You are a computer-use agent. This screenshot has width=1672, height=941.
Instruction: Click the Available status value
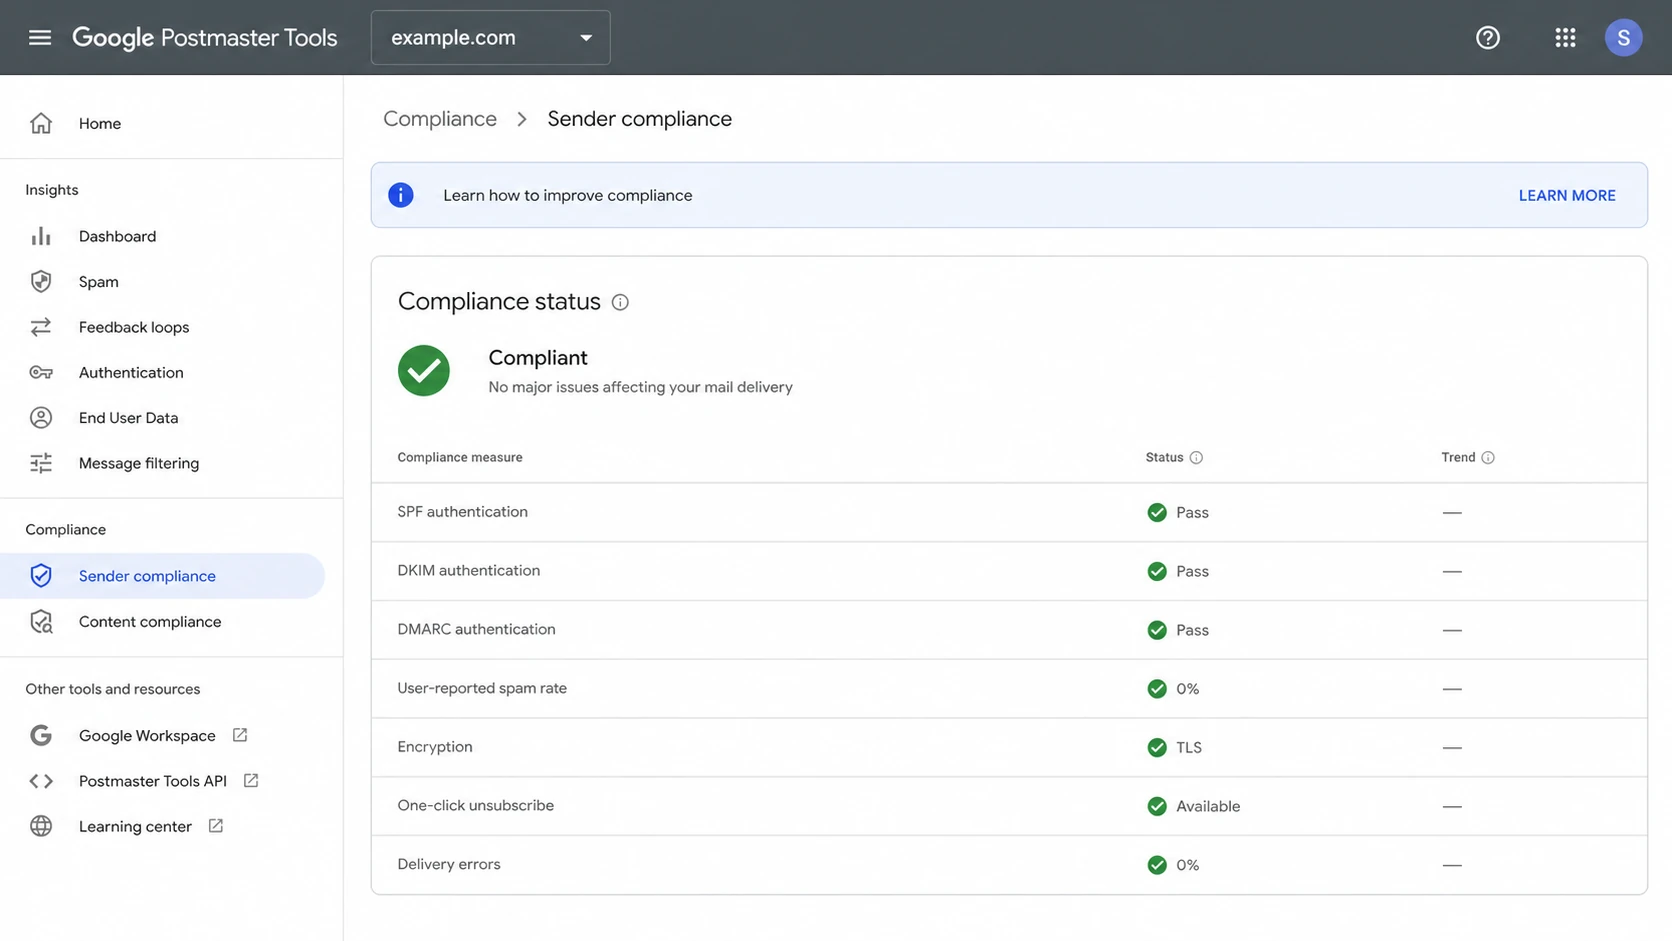(x=1208, y=806)
